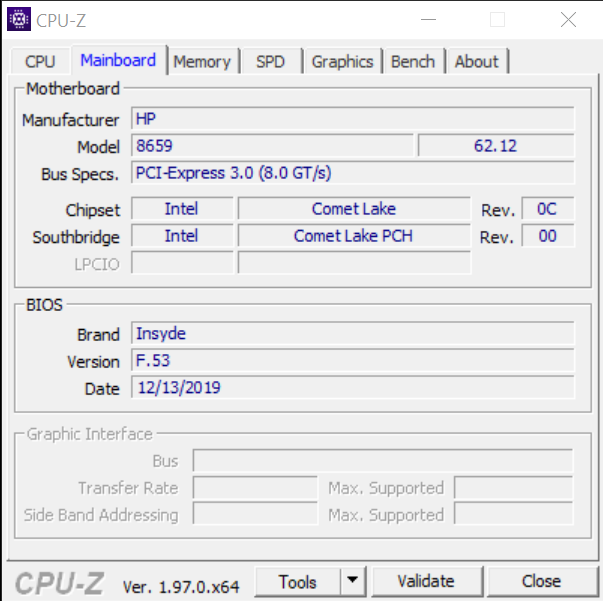Open the Graphics tab
This screenshot has height=601, width=603.
coord(342,62)
